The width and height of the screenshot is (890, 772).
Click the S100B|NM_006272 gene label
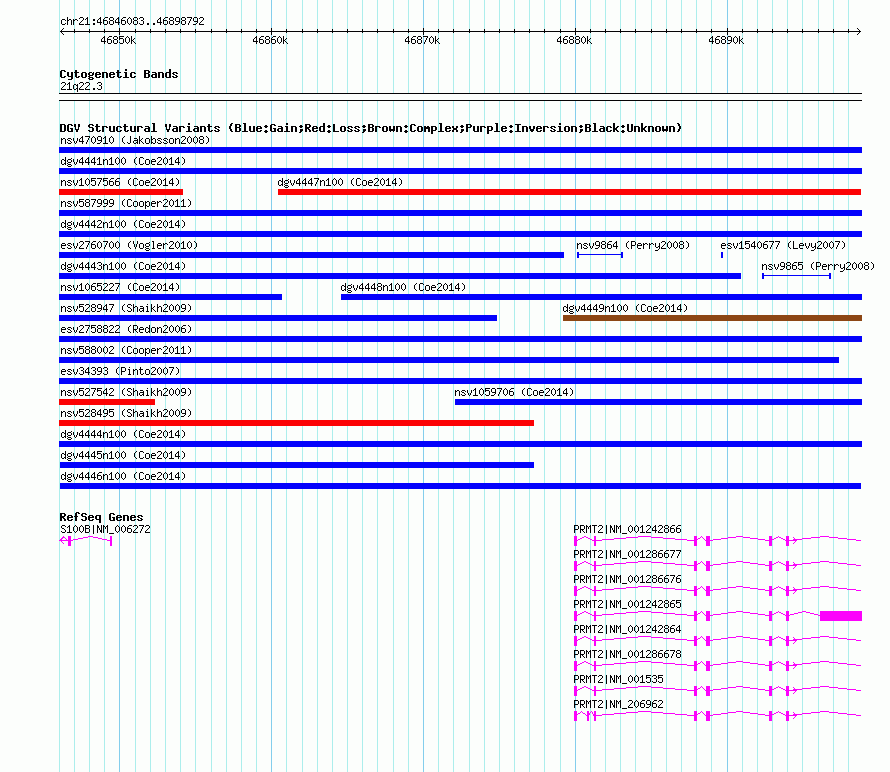(x=105, y=529)
